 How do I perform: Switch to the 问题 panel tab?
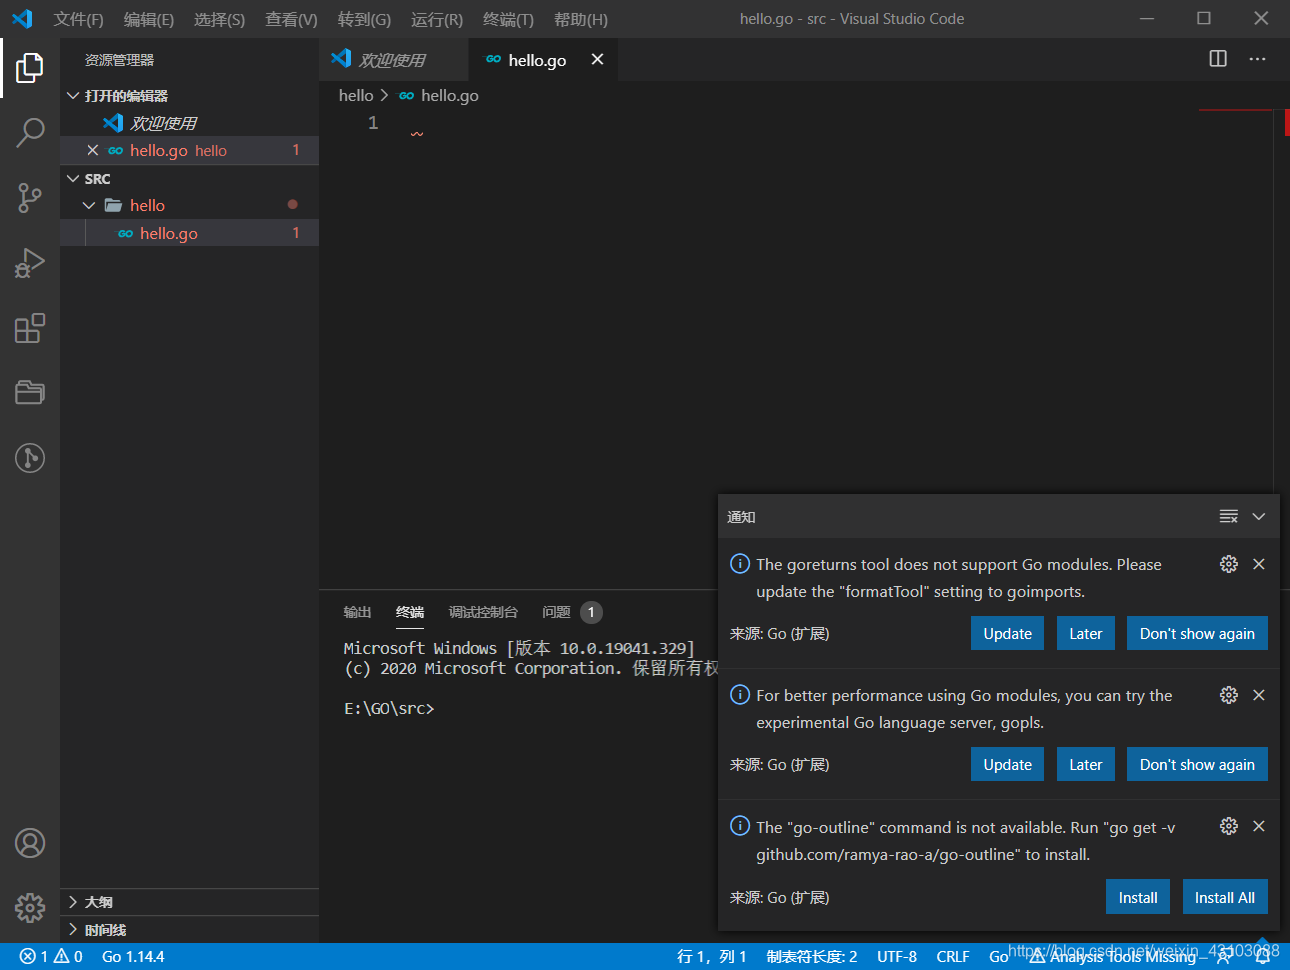[x=556, y=612]
